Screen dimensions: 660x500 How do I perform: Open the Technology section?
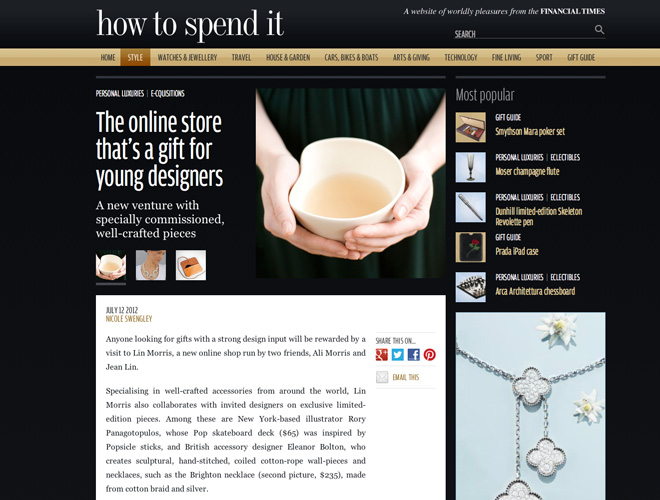(x=460, y=57)
